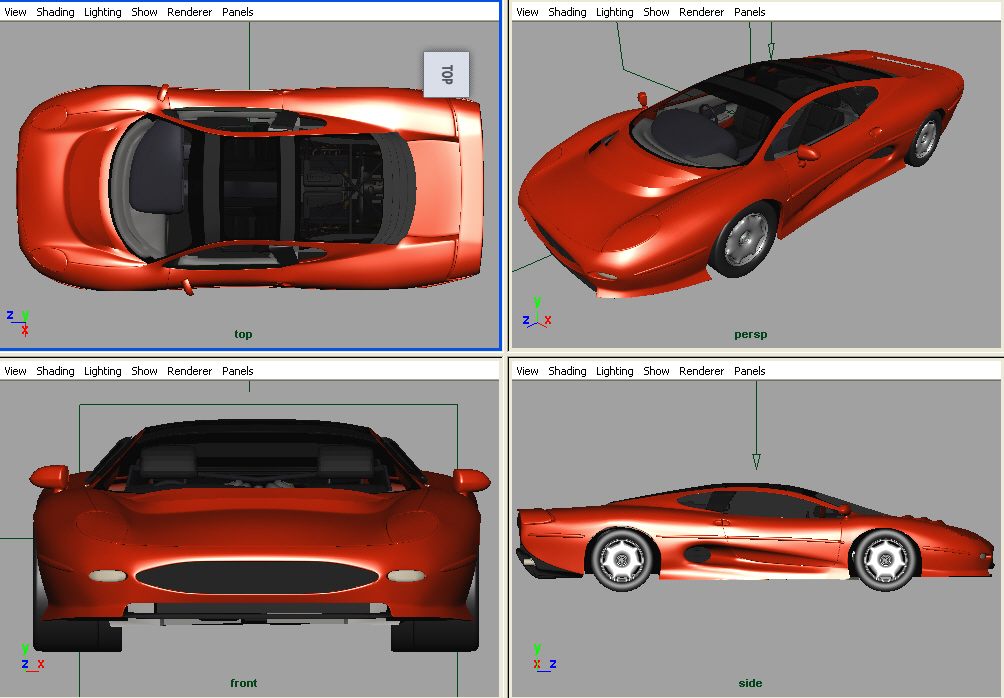This screenshot has height=698, width=1004.
Task: Open Show menu in top viewport
Action: coord(144,12)
